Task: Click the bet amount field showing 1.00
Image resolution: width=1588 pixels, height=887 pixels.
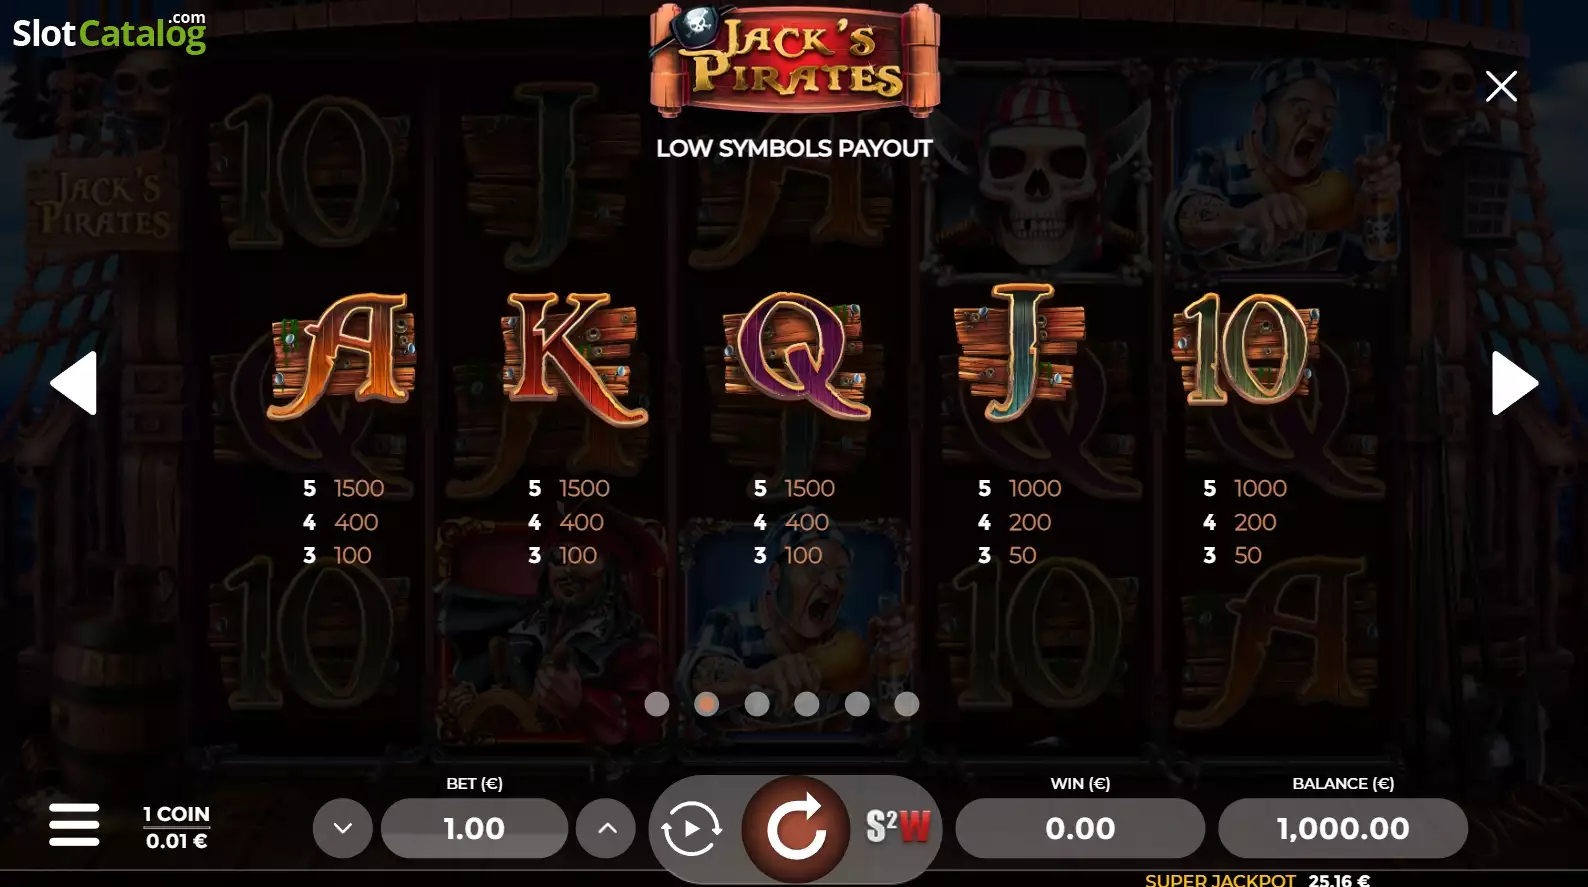Action: [474, 828]
